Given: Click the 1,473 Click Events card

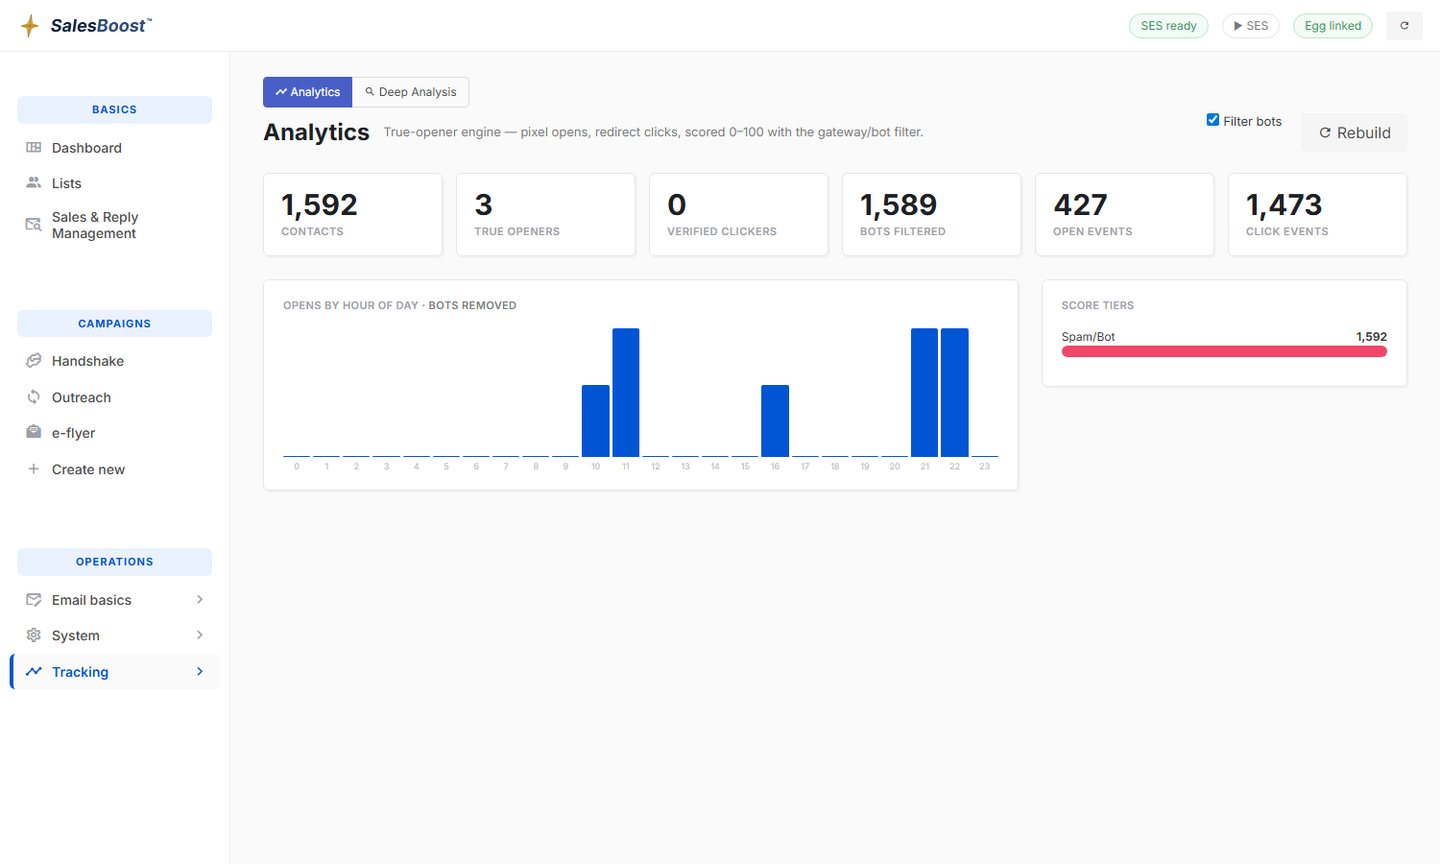Looking at the screenshot, I should tap(1318, 215).
